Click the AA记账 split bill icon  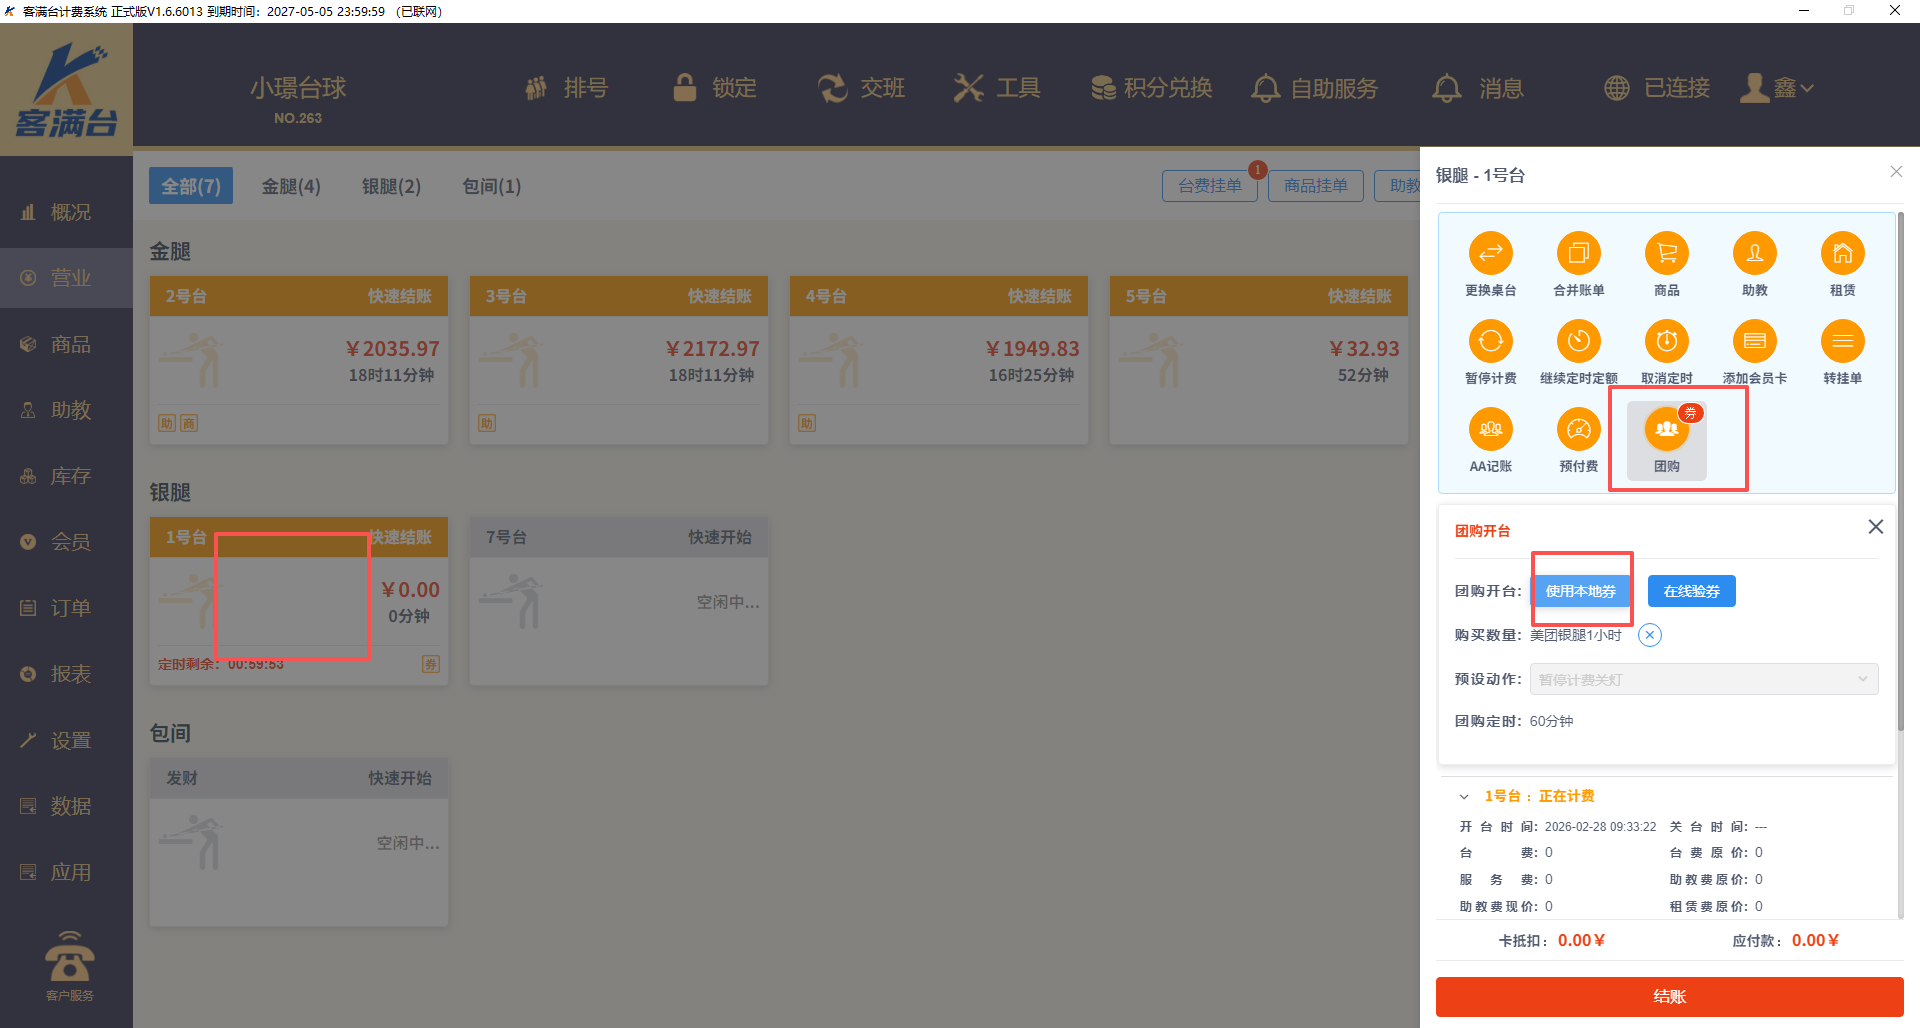click(x=1490, y=430)
